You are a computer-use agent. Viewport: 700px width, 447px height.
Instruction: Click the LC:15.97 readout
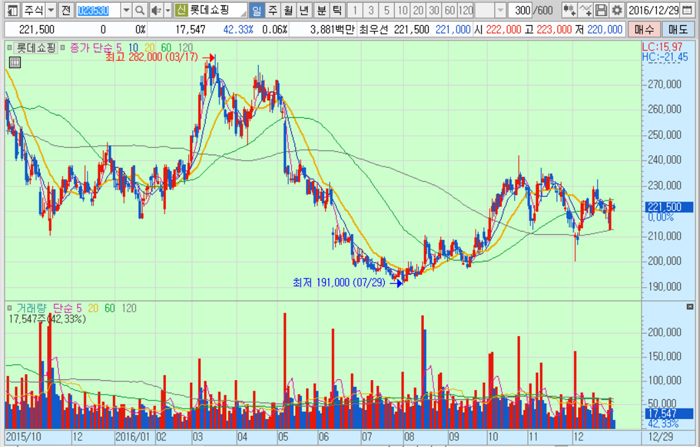pos(662,47)
